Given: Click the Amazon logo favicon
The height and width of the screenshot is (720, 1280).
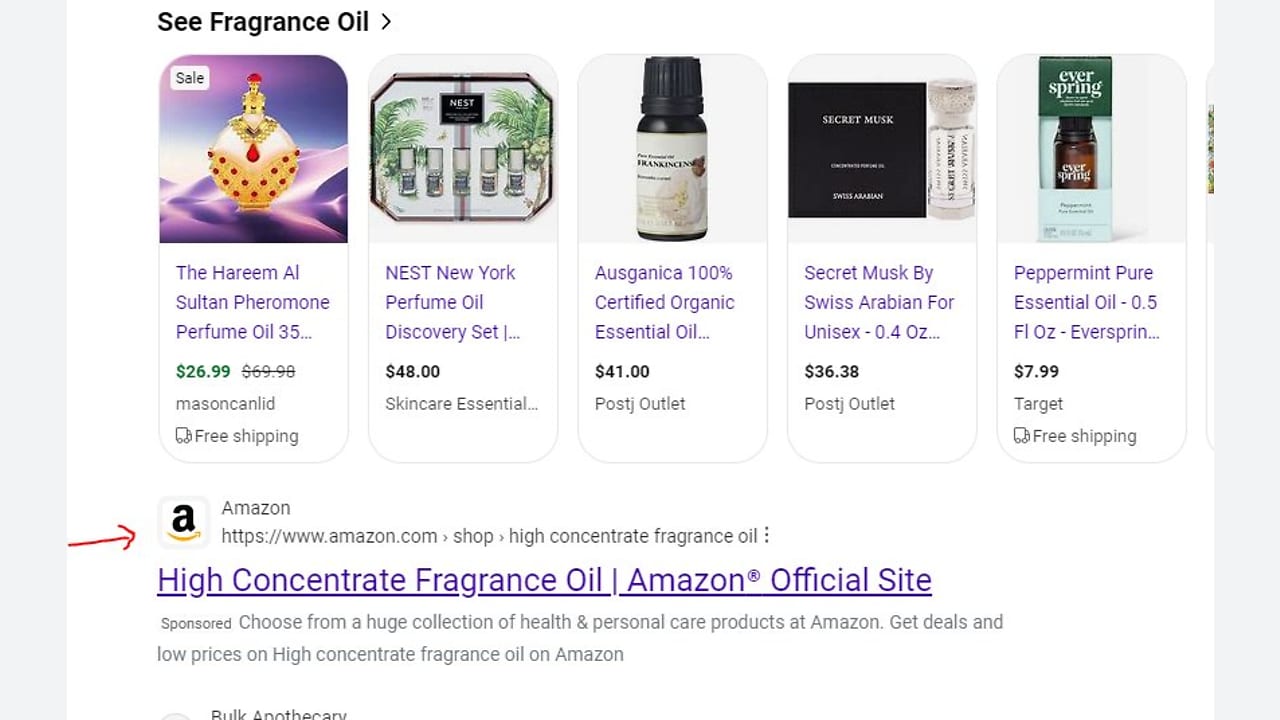Looking at the screenshot, I should point(183,522).
